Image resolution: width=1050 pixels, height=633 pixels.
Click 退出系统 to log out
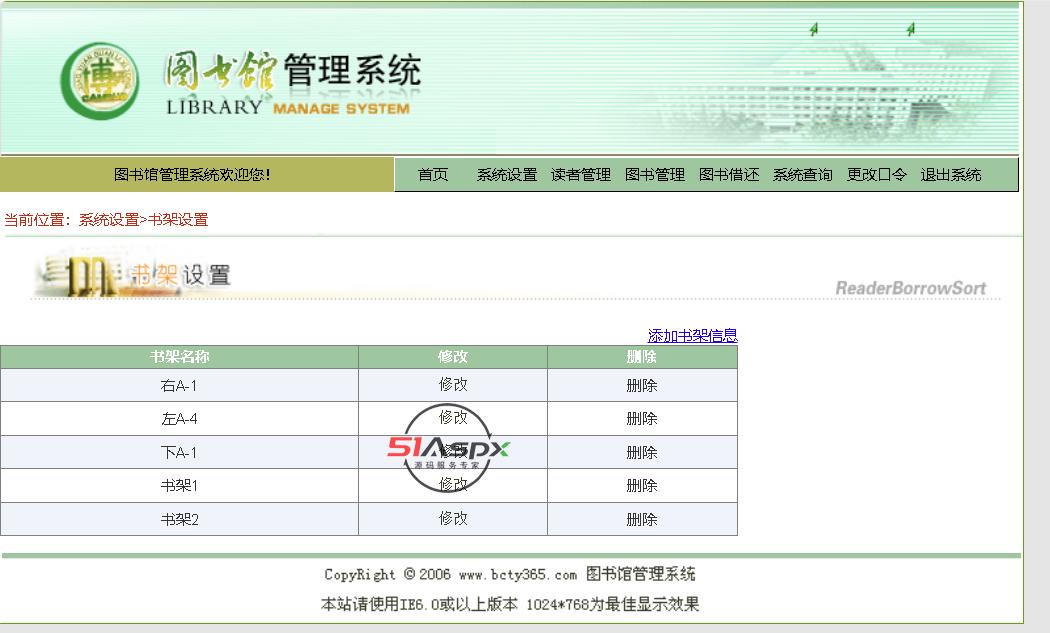[950, 175]
